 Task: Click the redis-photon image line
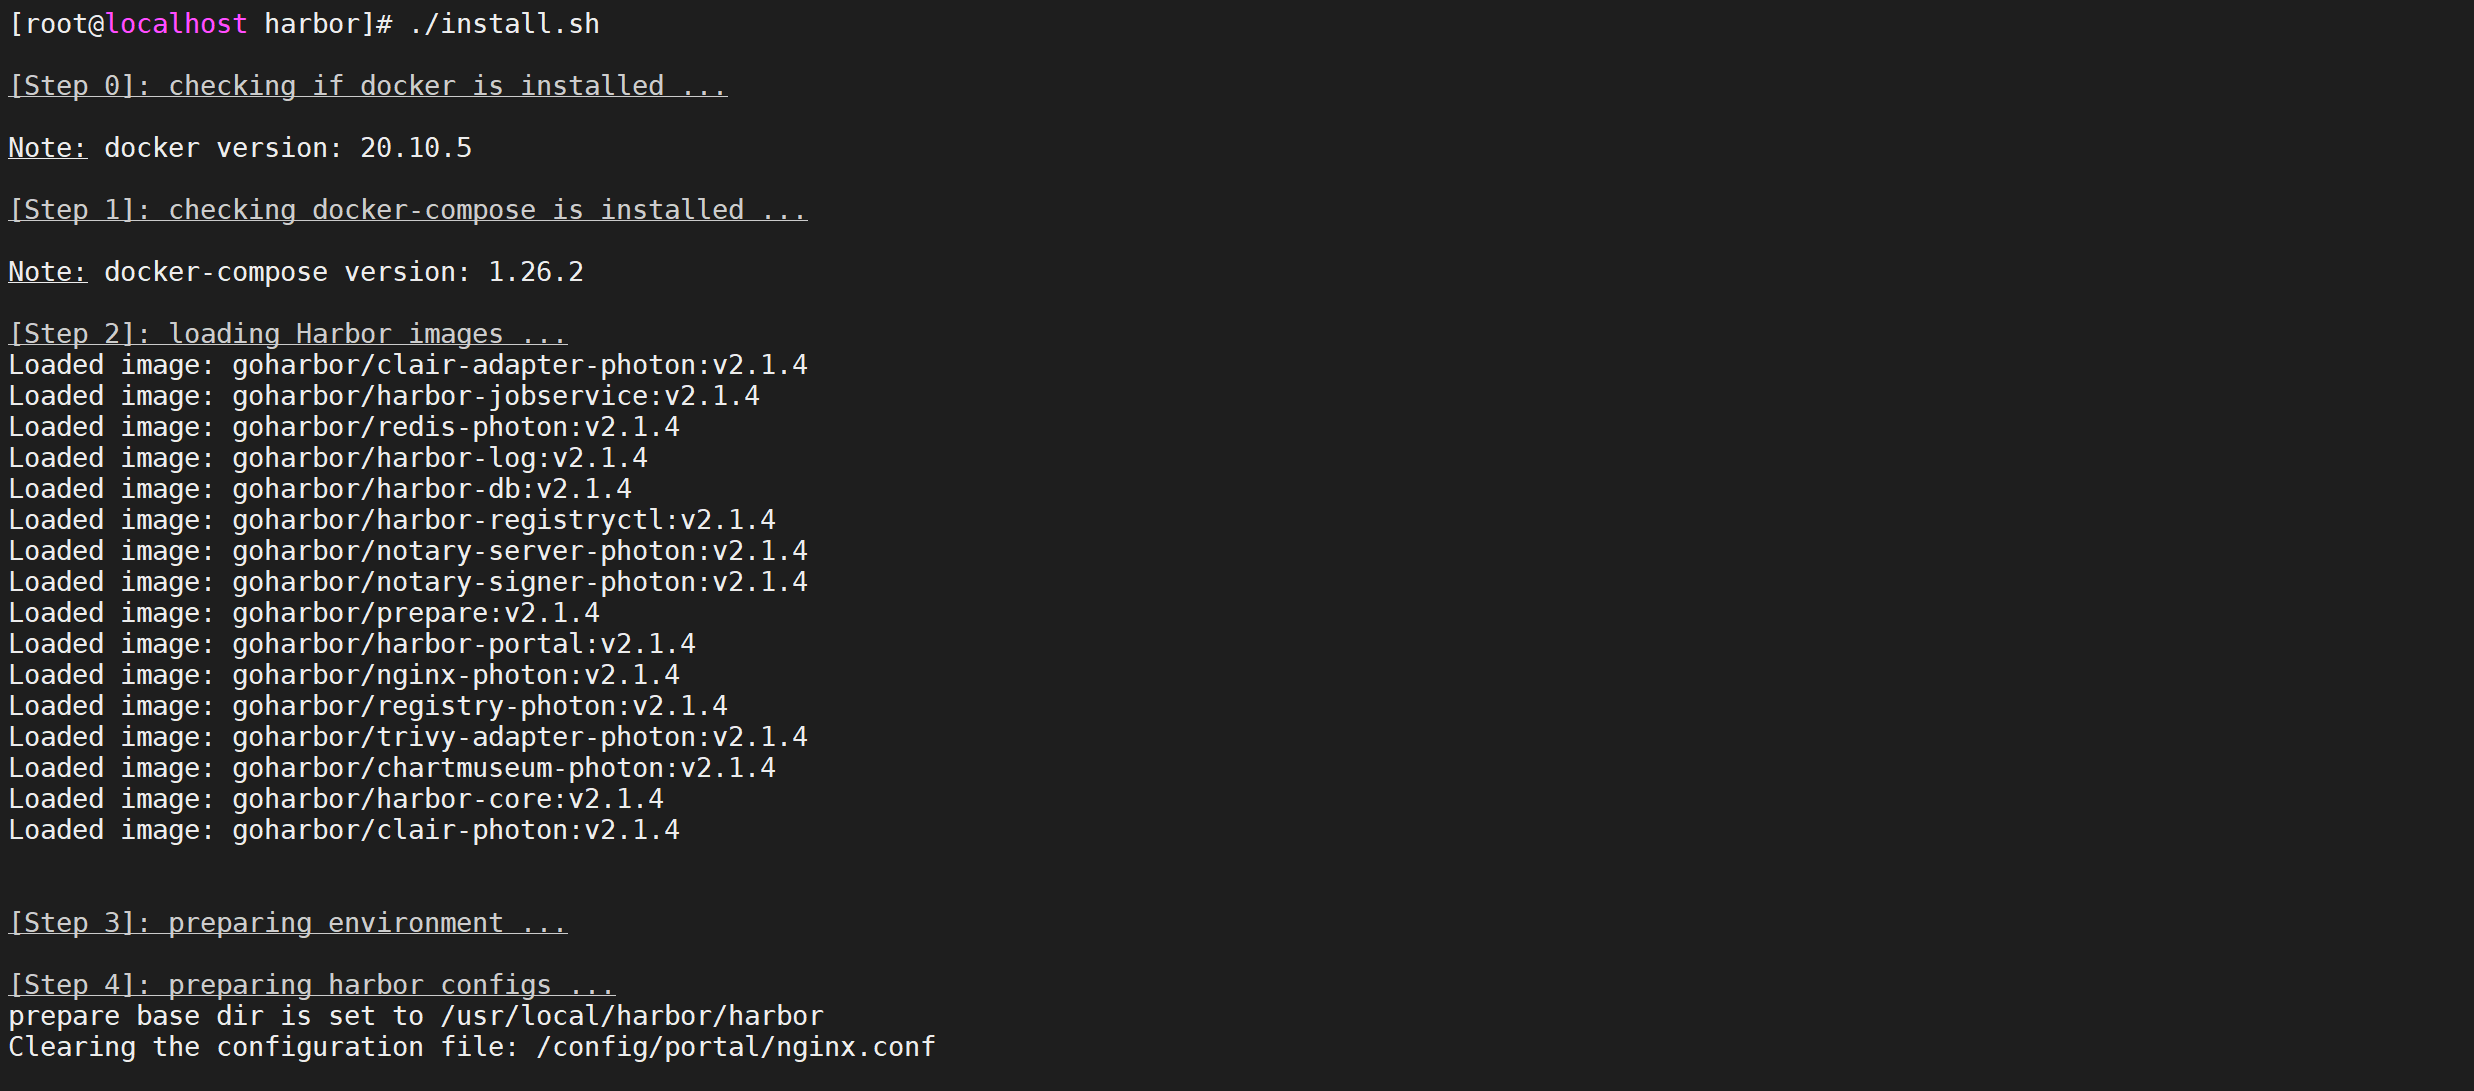point(344,427)
